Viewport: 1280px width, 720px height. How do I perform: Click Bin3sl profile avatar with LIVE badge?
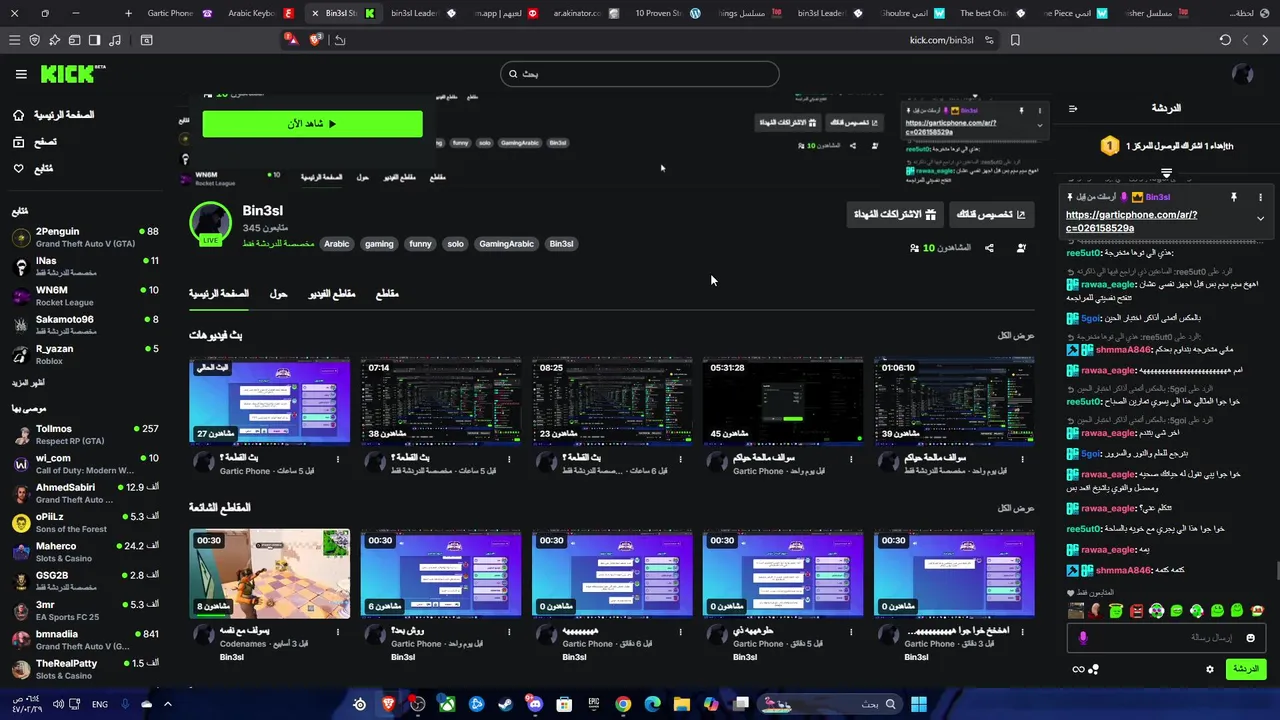(210, 223)
